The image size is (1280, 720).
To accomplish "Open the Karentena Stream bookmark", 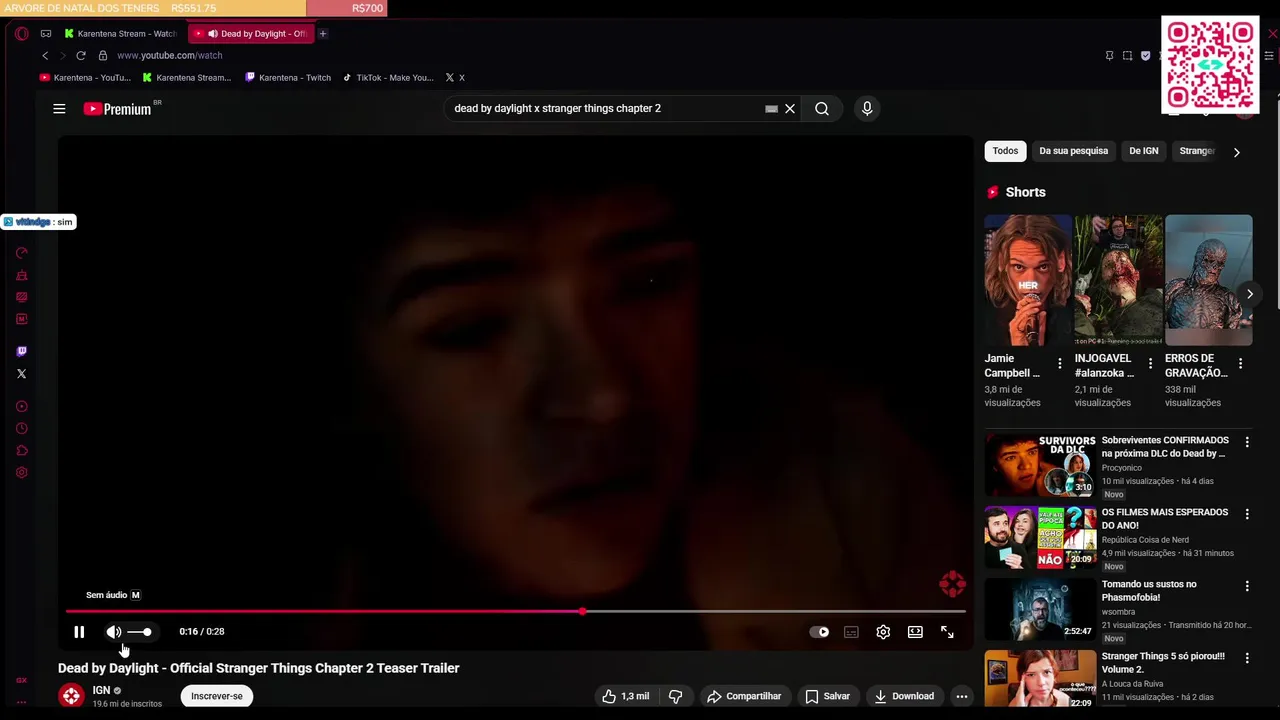I will [x=187, y=78].
